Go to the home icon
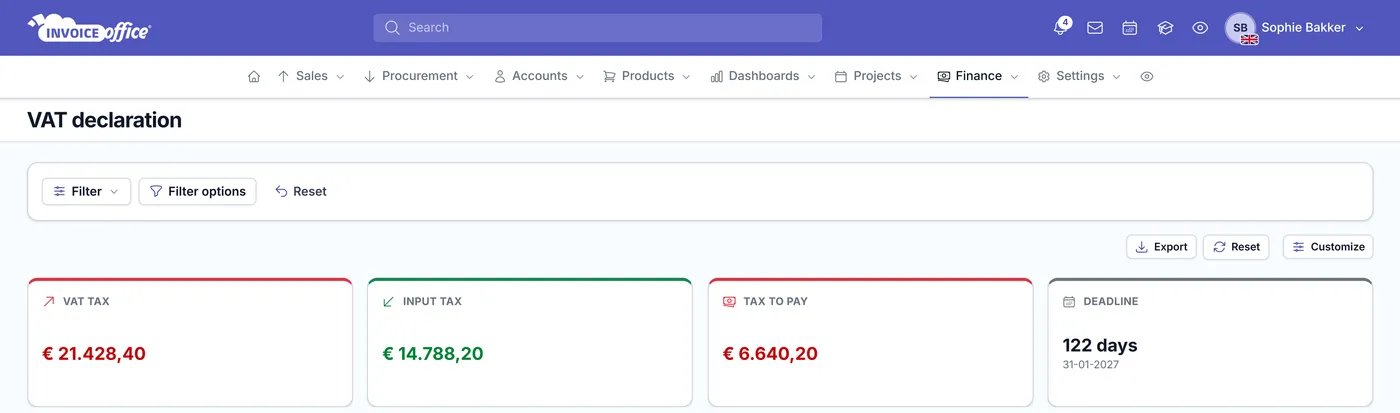The width and height of the screenshot is (1400, 413). 254,76
